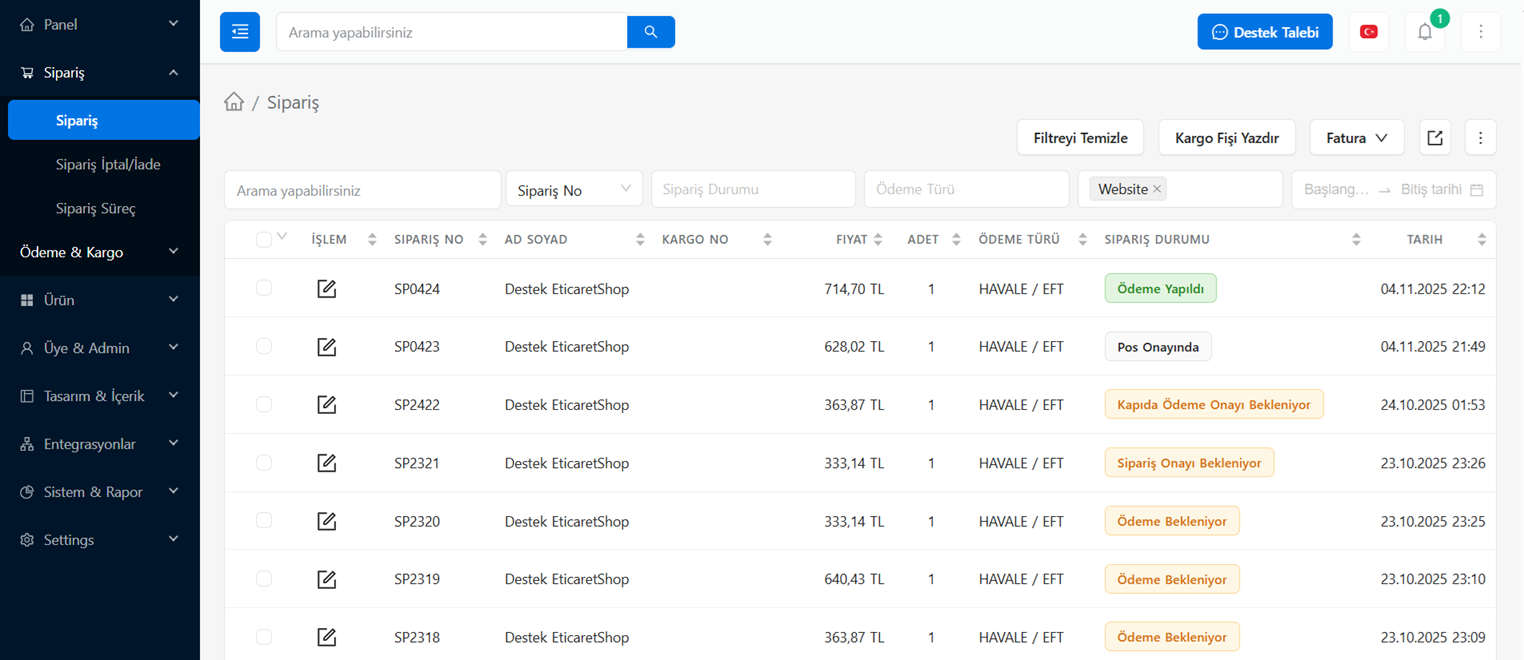Sort by the TARİH column sort arrows

coord(1482,240)
